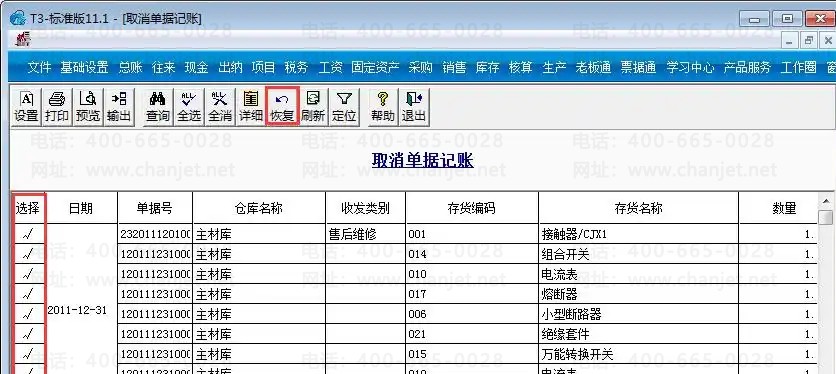Image resolution: width=836 pixels, height=374 pixels.
Task: Open the 固定资产 menu
Action: [x=375, y=67]
